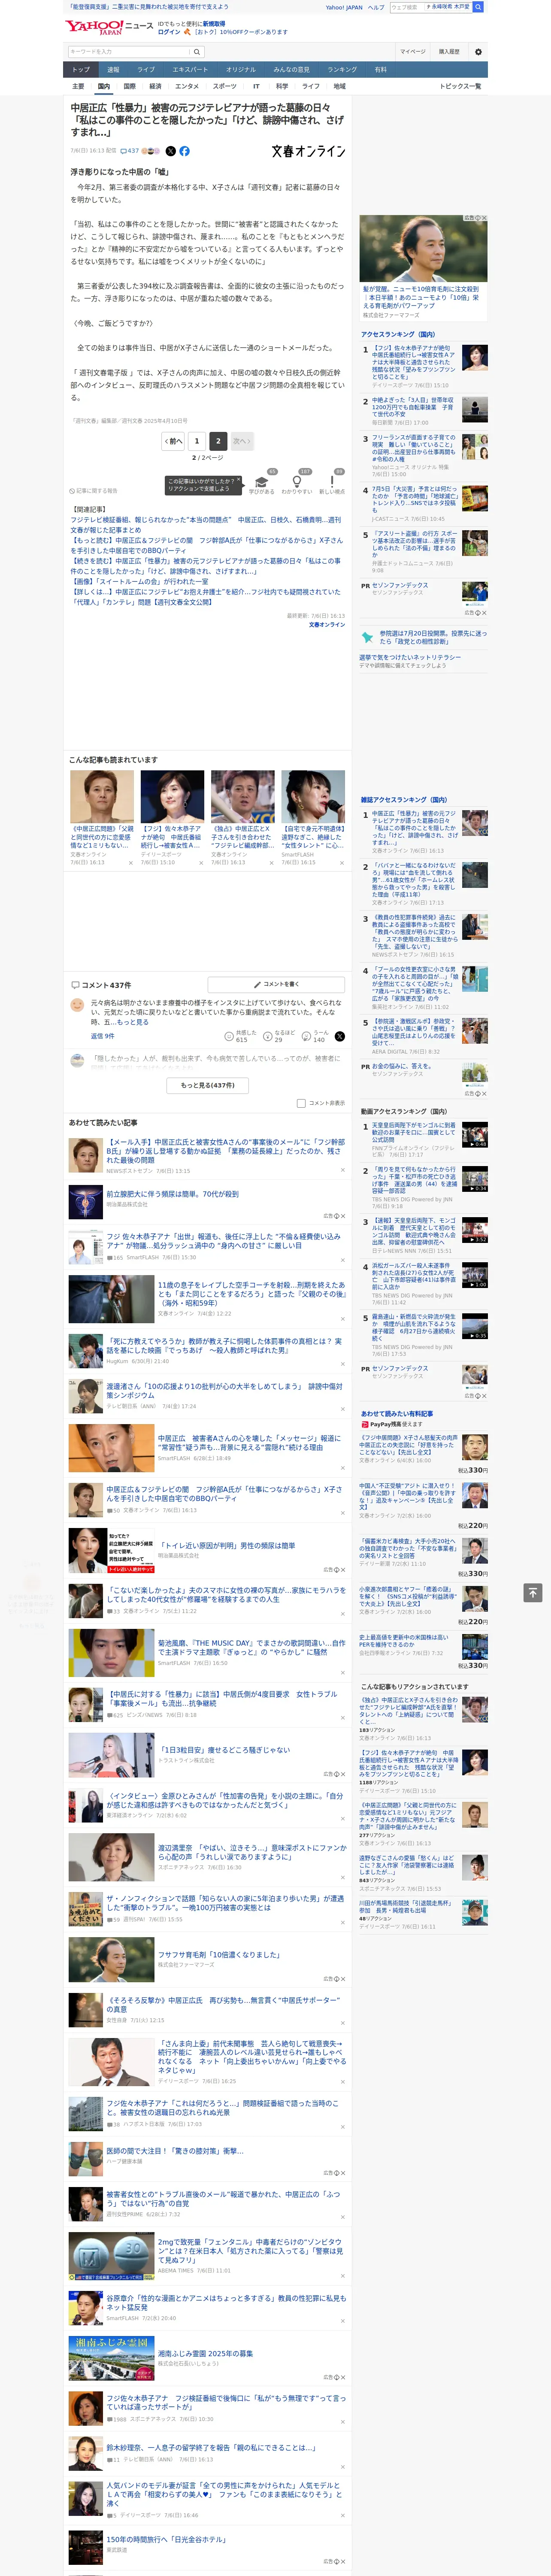Open the 返信 9件 replies link
The image size is (551, 2576).
point(102,1036)
